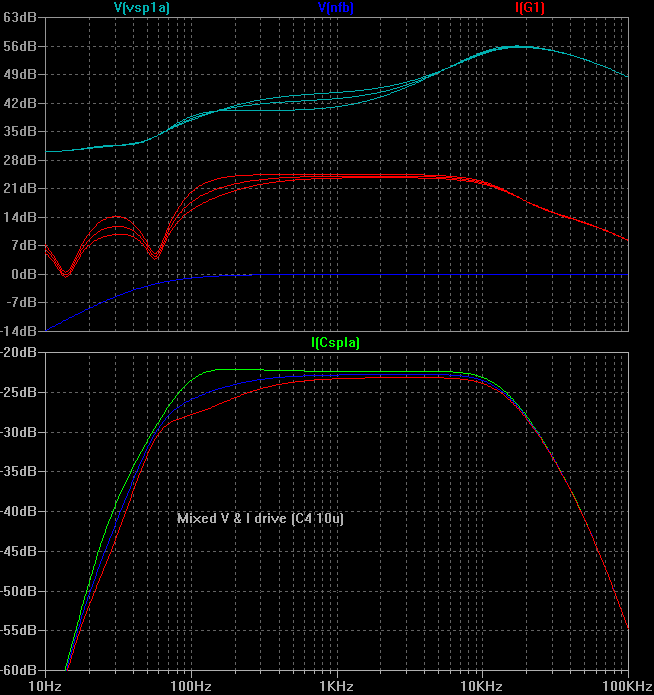654x695 pixels.
Task: Click the V(vsp1a) trace label
Action: coord(142,8)
